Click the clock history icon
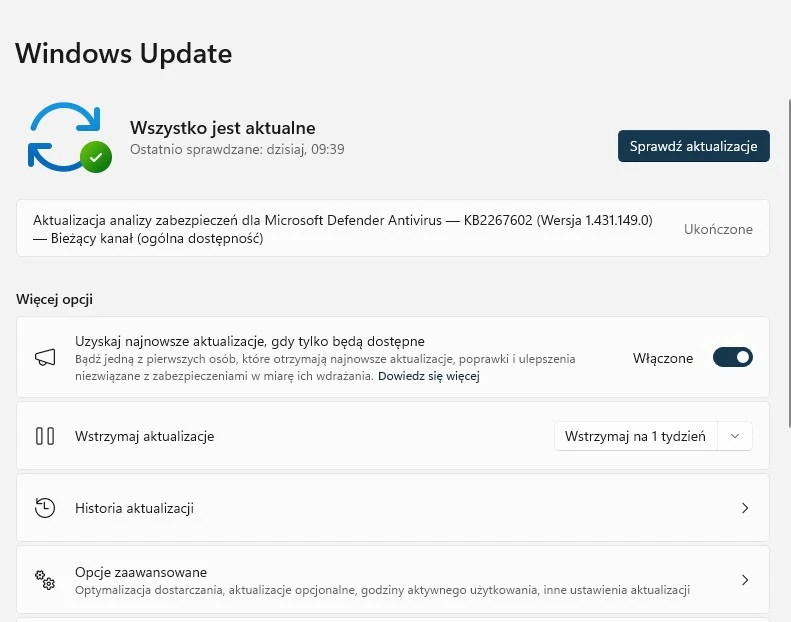 coord(45,507)
